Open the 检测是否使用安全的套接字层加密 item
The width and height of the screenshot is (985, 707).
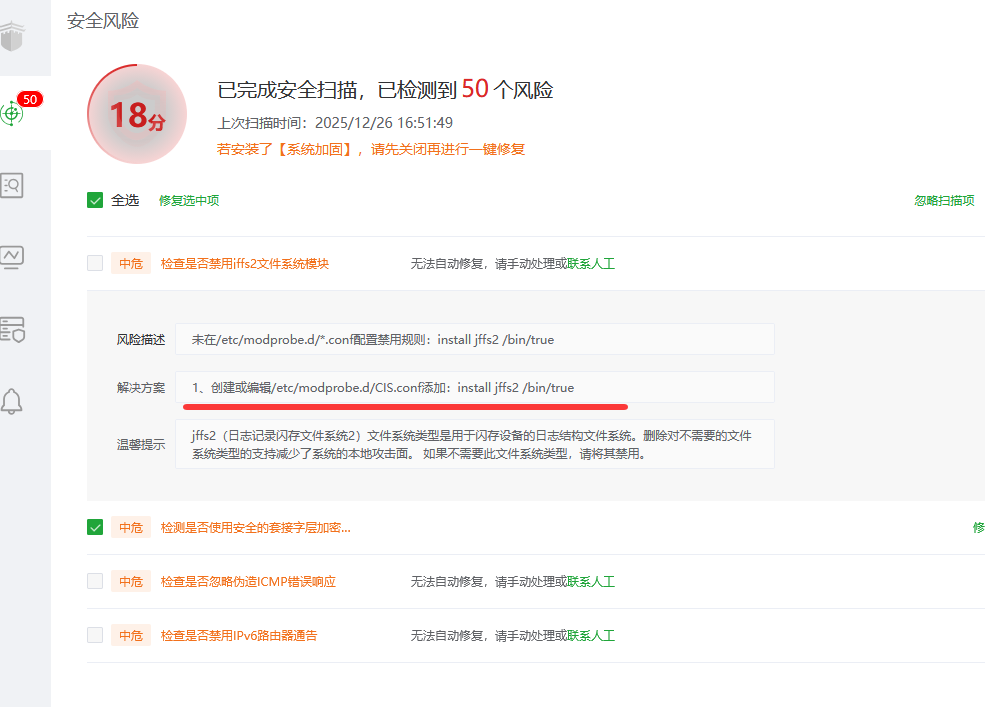click(256, 527)
